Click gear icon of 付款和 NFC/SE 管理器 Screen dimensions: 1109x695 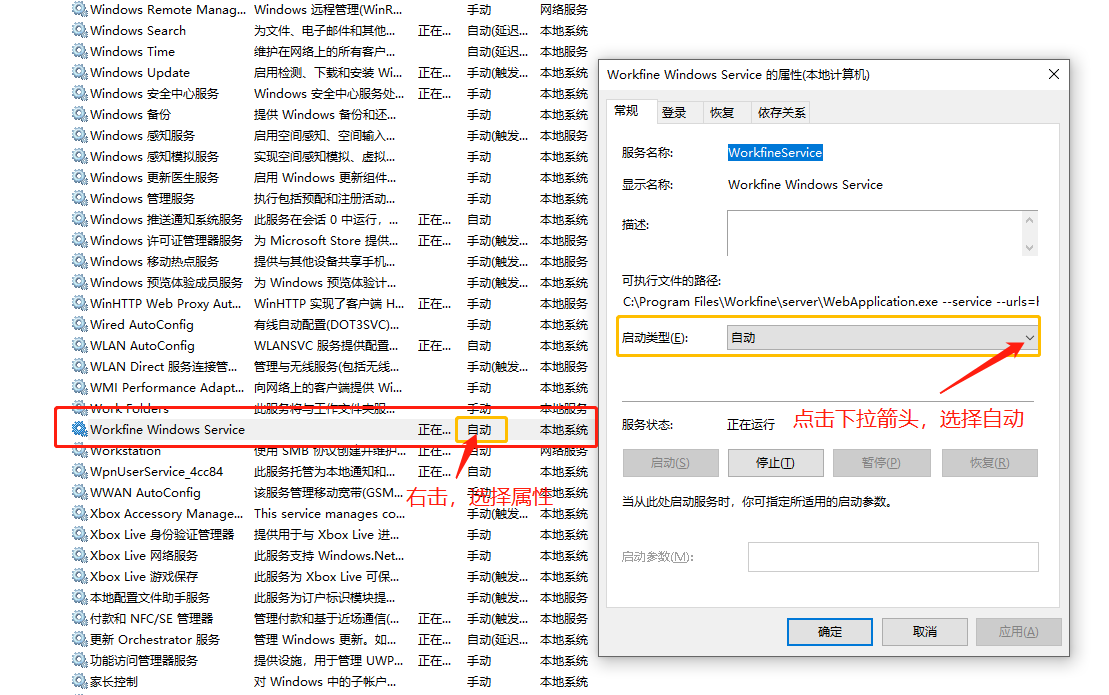tap(79, 619)
